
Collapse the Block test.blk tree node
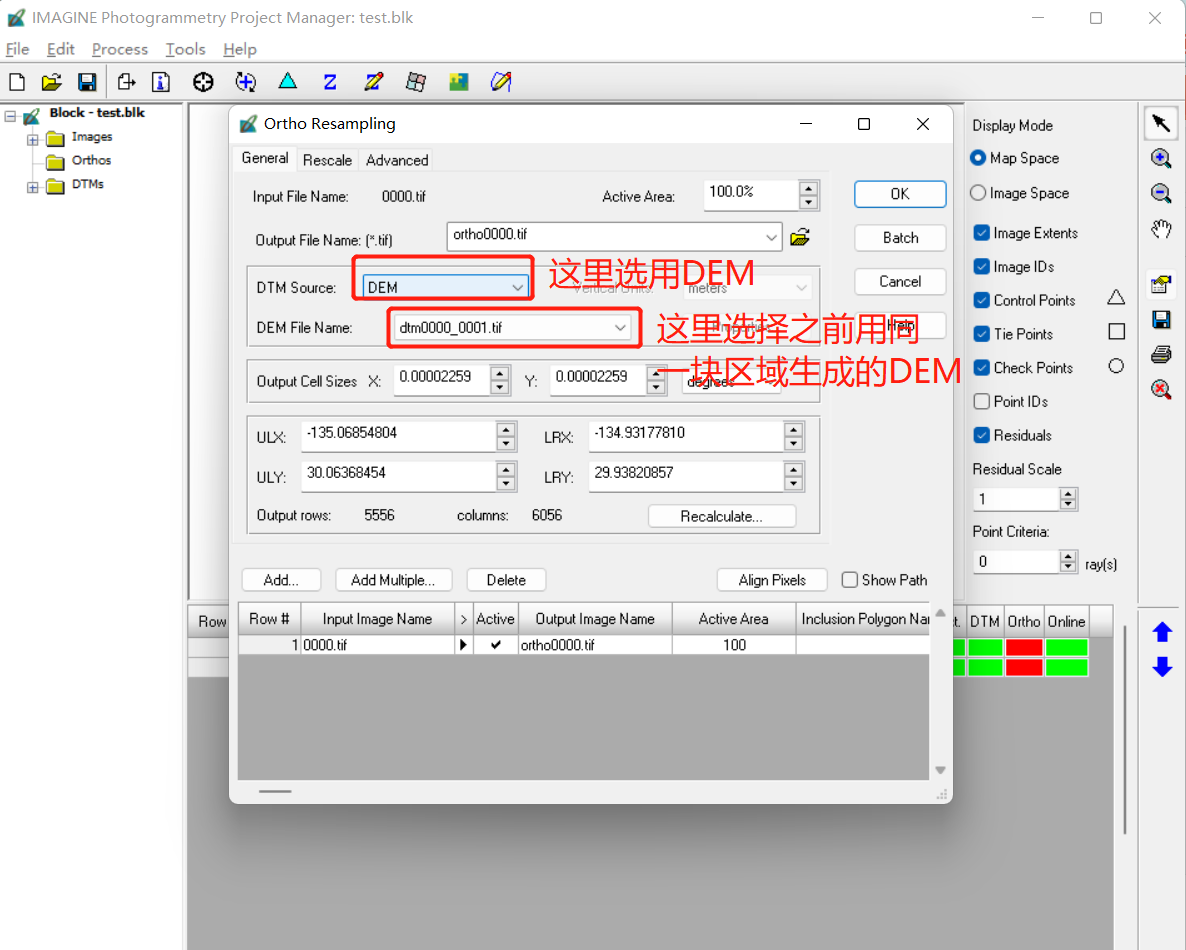pos(11,116)
